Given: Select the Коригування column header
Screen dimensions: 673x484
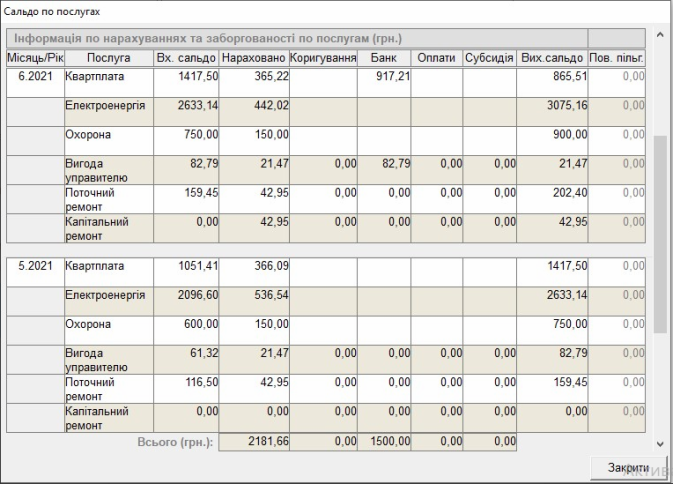Looking at the screenshot, I should point(324,58).
